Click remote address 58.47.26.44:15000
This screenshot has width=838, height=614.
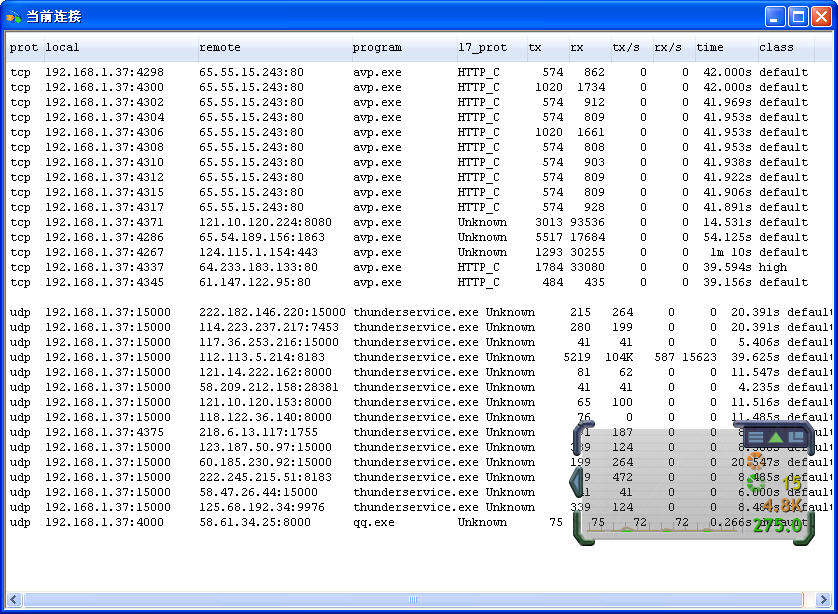(x=258, y=491)
